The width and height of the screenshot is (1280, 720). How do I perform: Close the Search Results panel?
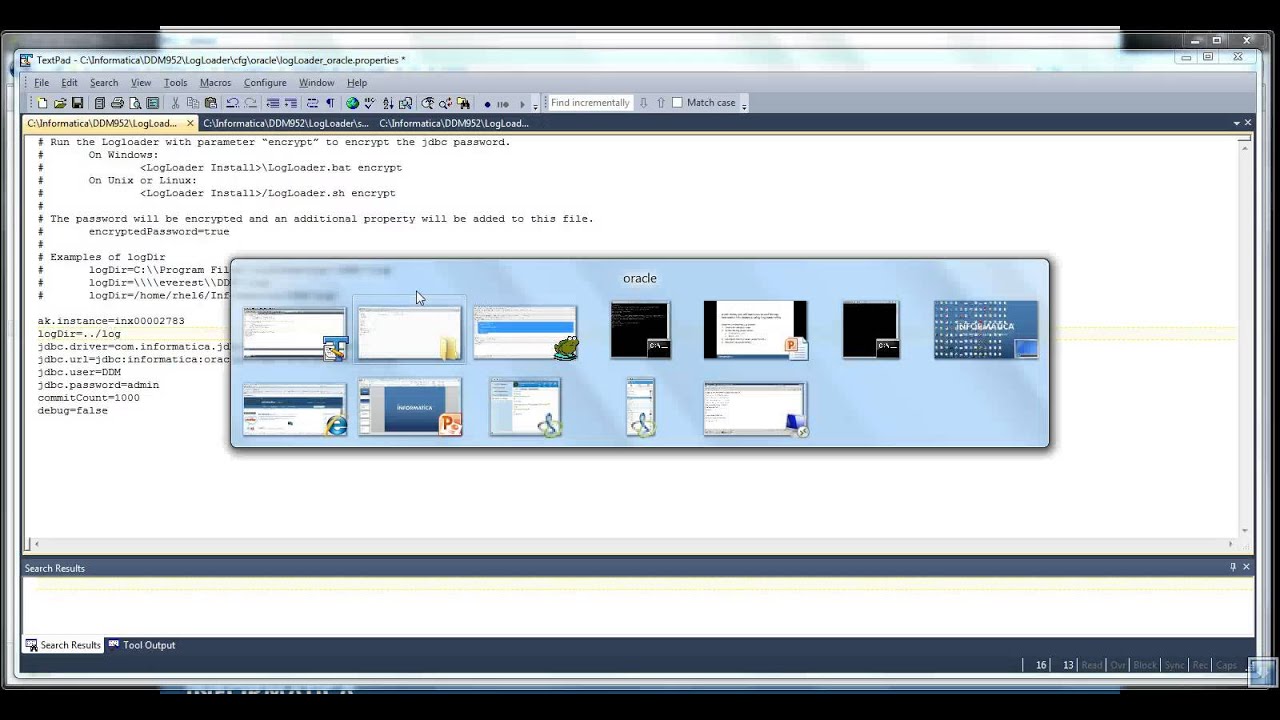1246,567
